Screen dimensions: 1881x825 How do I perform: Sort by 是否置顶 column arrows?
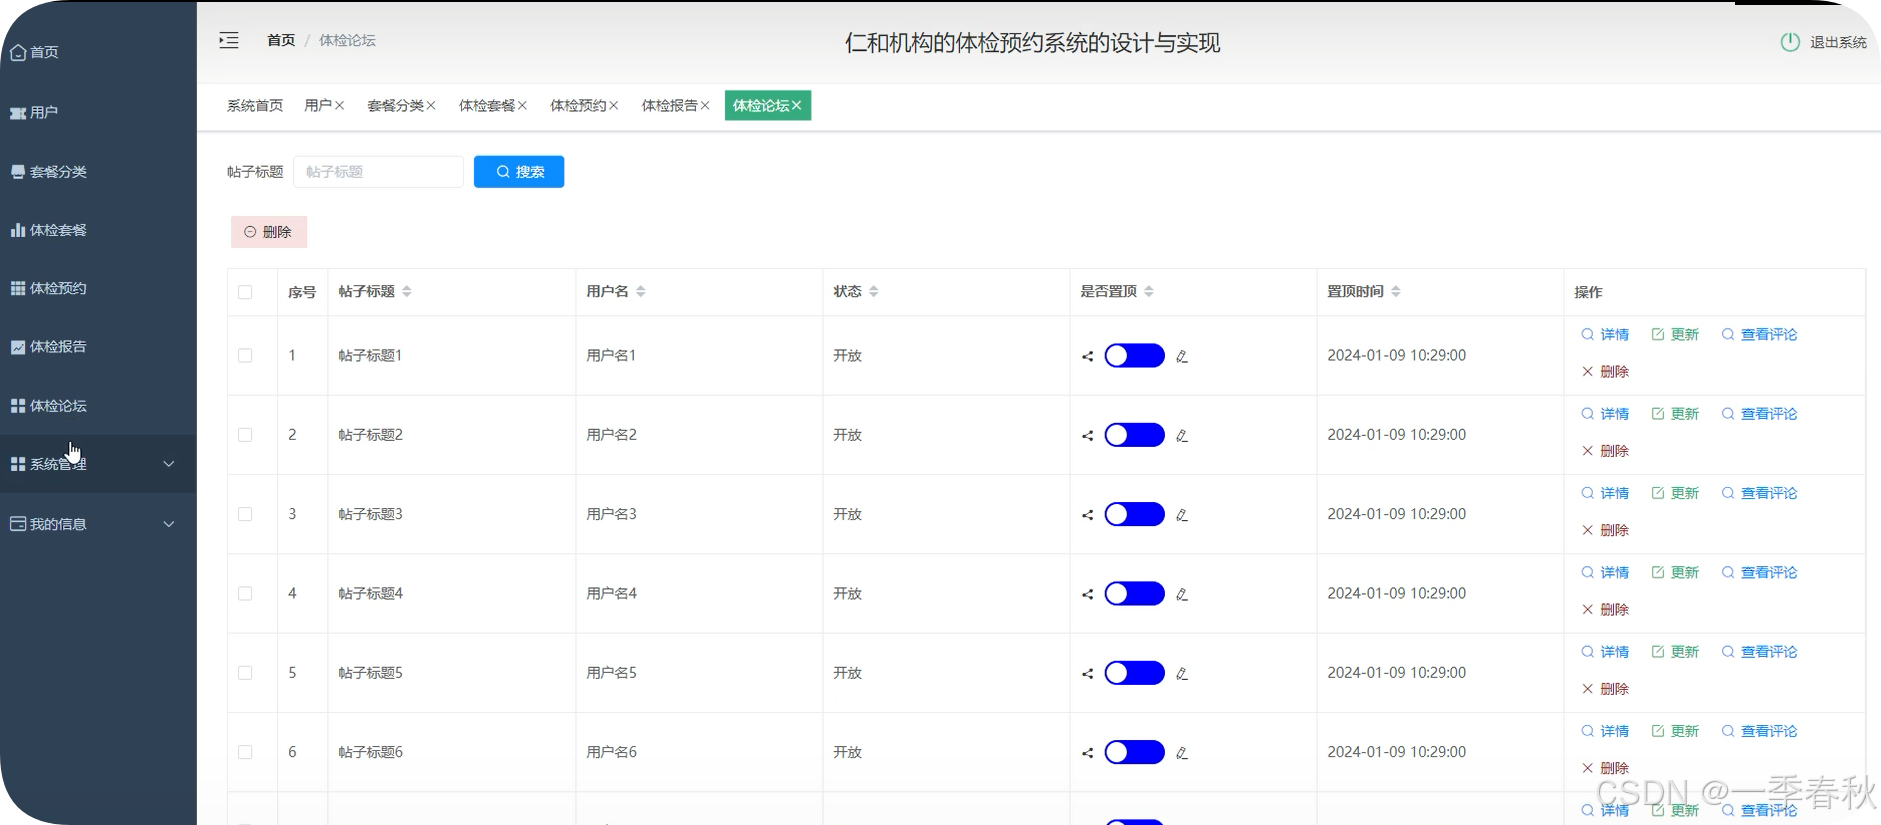coord(1149,292)
